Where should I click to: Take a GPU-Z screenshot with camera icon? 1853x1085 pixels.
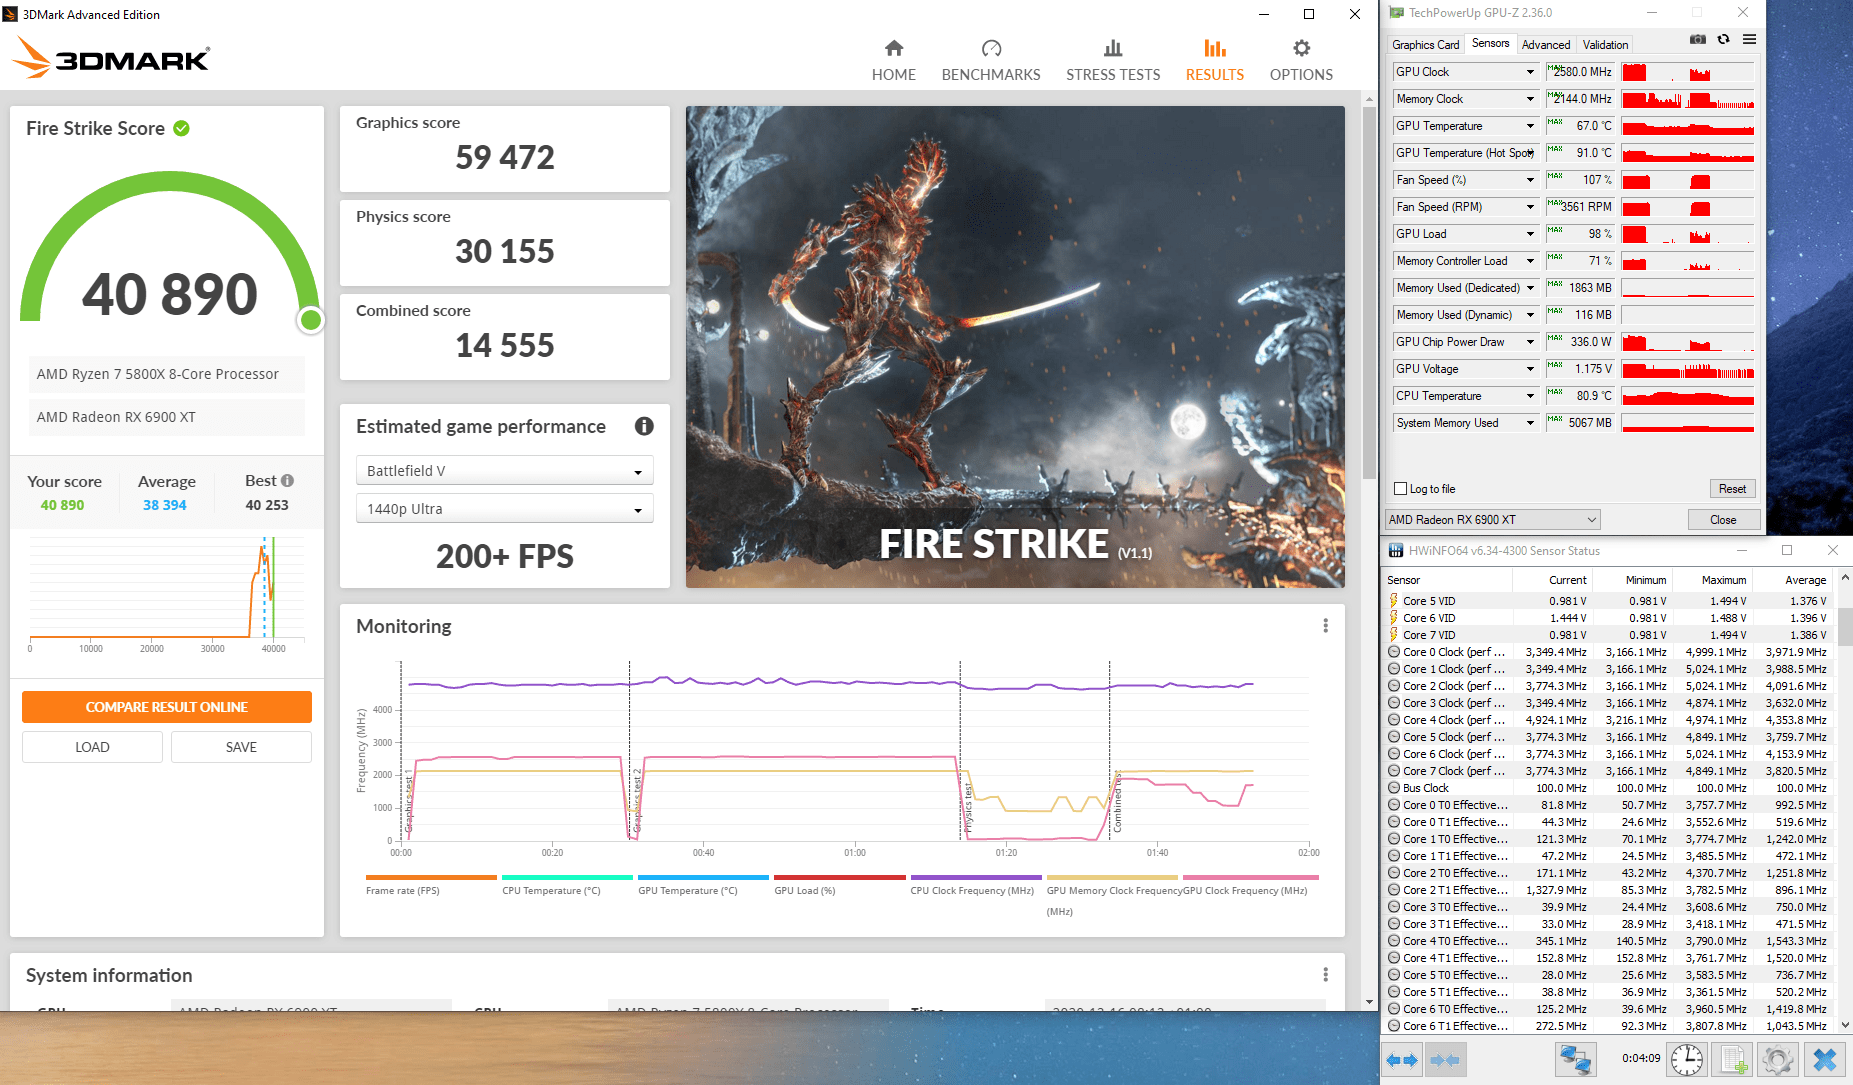[x=1698, y=39]
